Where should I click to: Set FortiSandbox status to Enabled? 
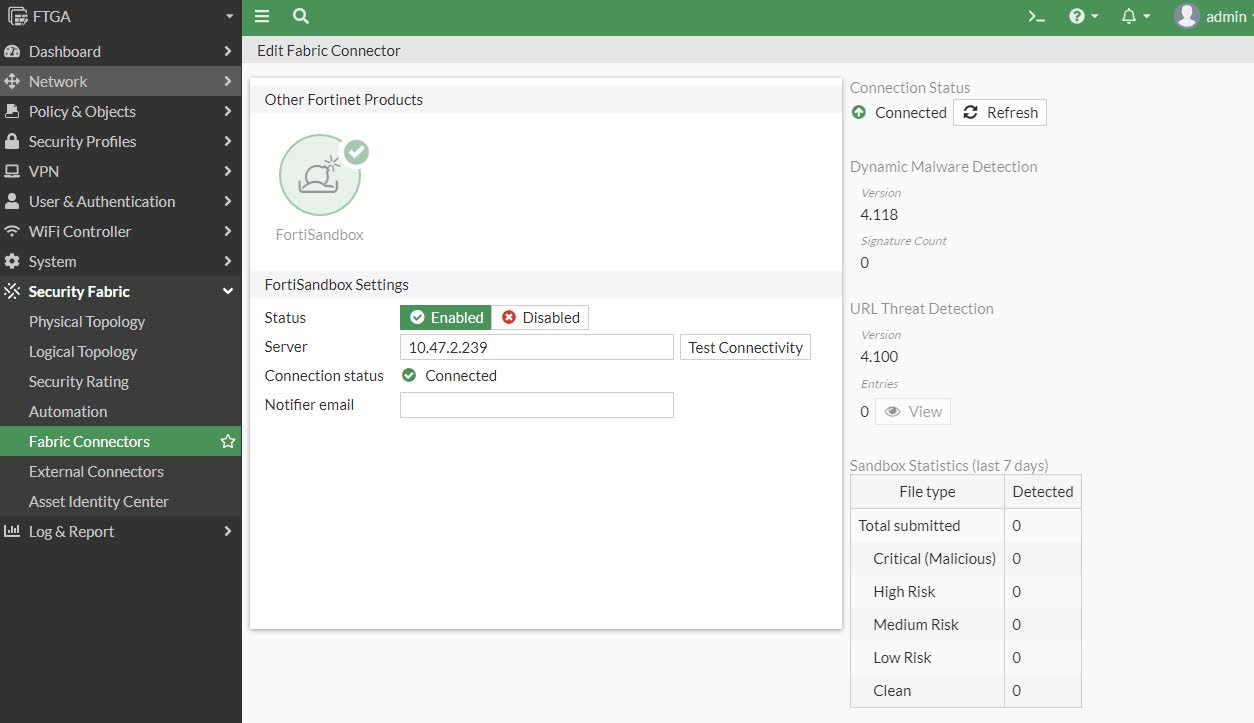click(x=446, y=317)
